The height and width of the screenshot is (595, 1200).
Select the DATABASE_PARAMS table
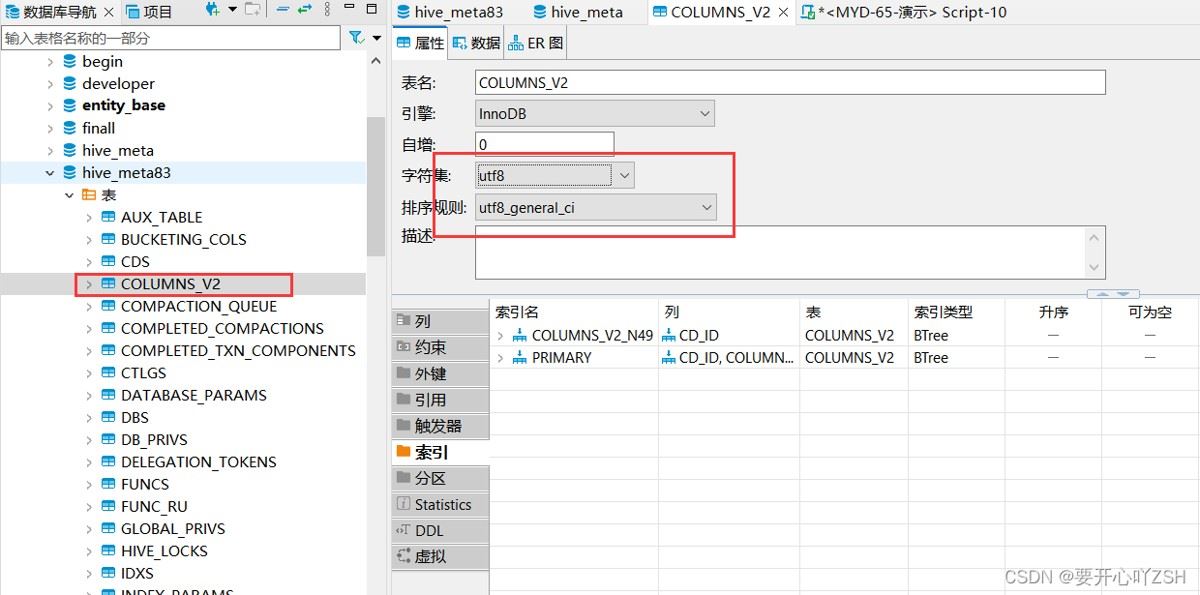pos(193,396)
